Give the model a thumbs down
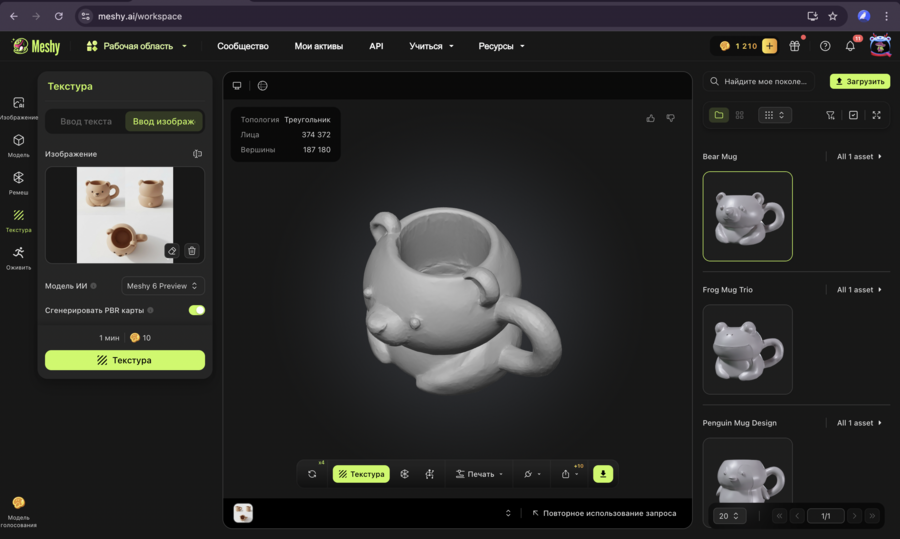 670,118
